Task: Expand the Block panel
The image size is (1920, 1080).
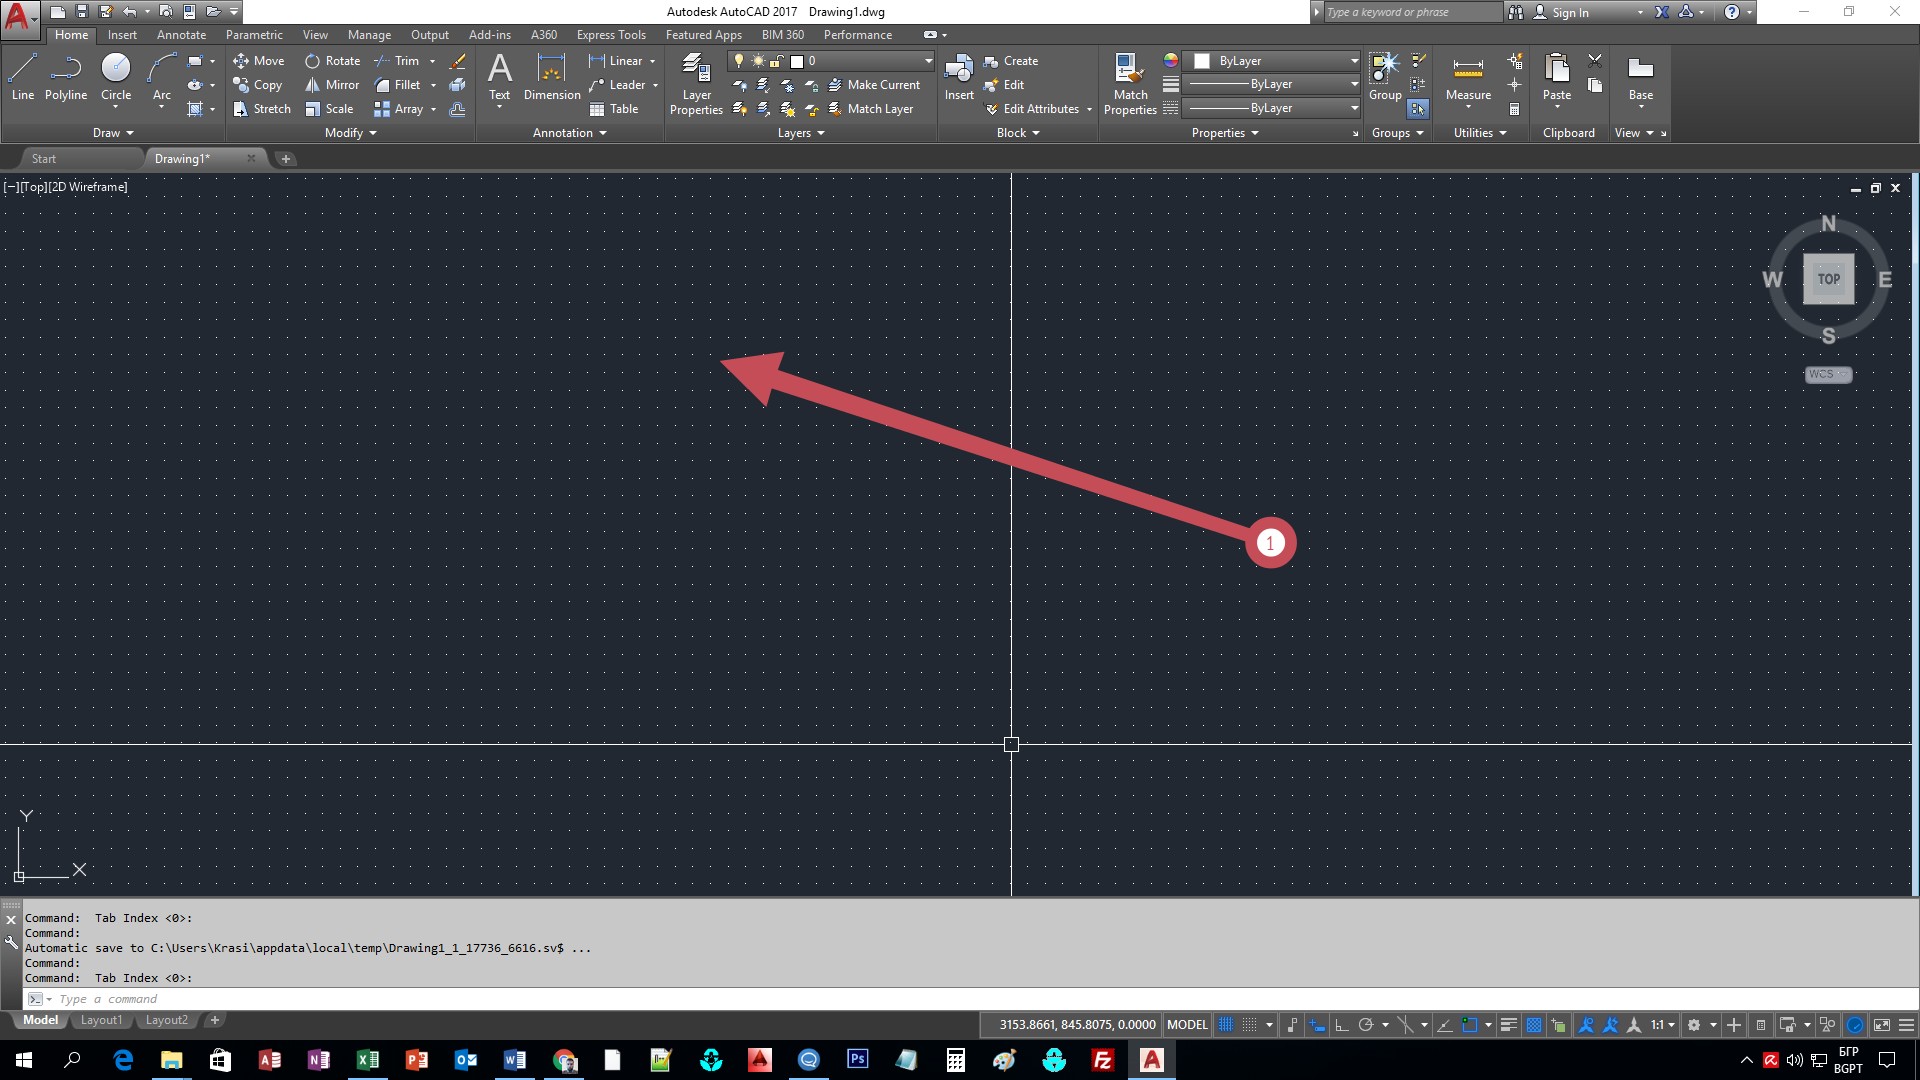Action: 1018,133
